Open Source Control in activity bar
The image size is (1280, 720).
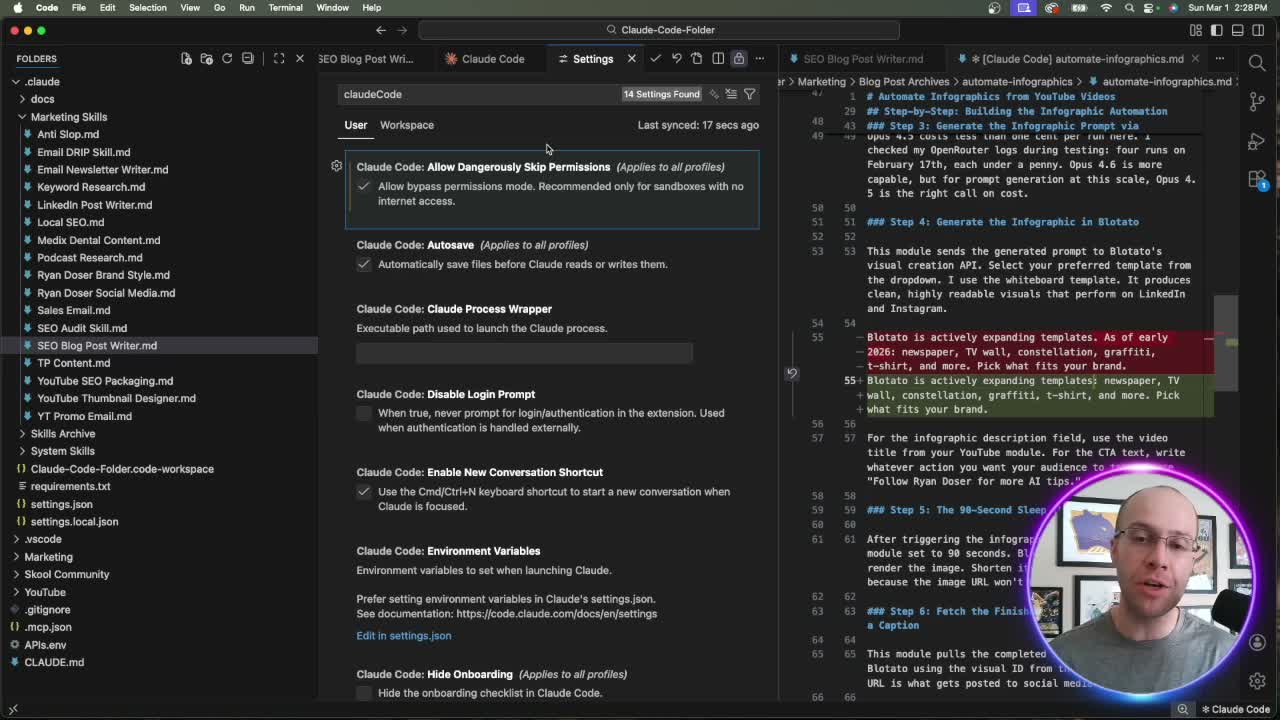[x=1257, y=101]
